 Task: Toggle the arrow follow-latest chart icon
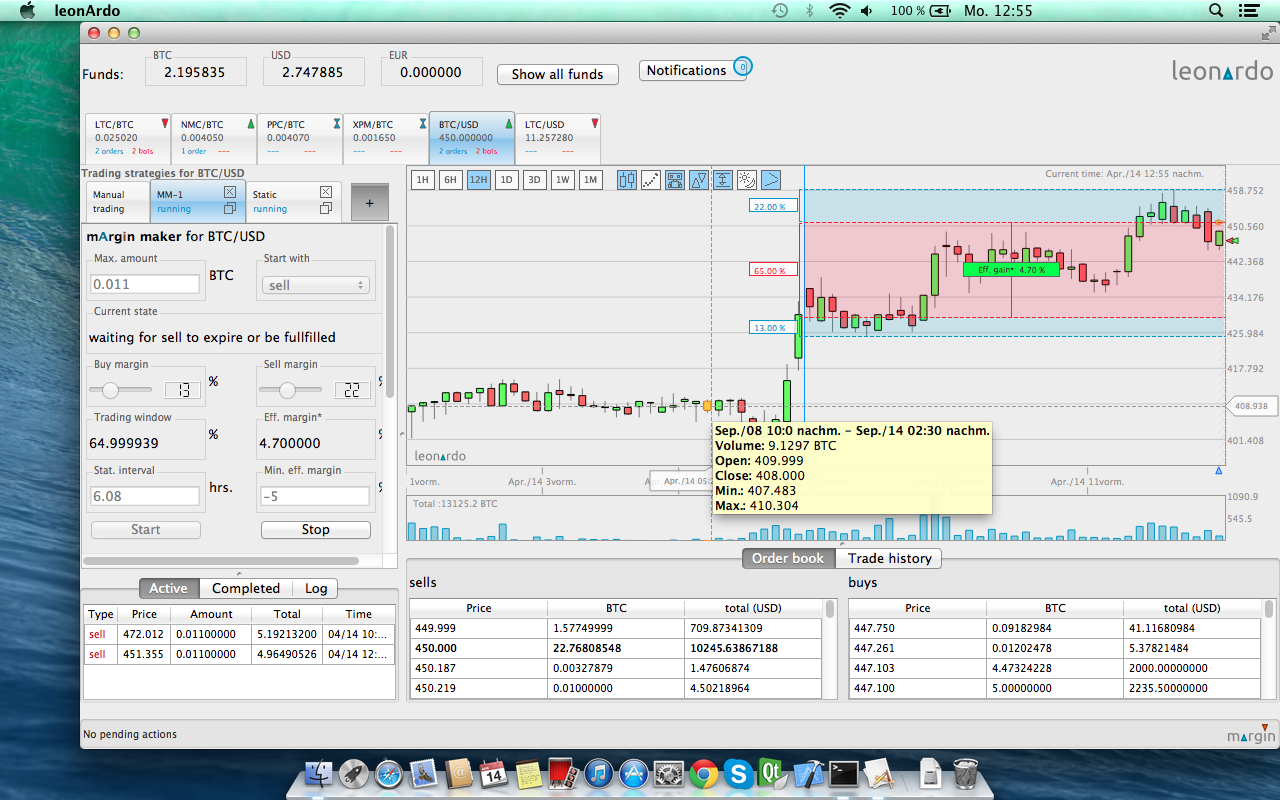(771, 180)
